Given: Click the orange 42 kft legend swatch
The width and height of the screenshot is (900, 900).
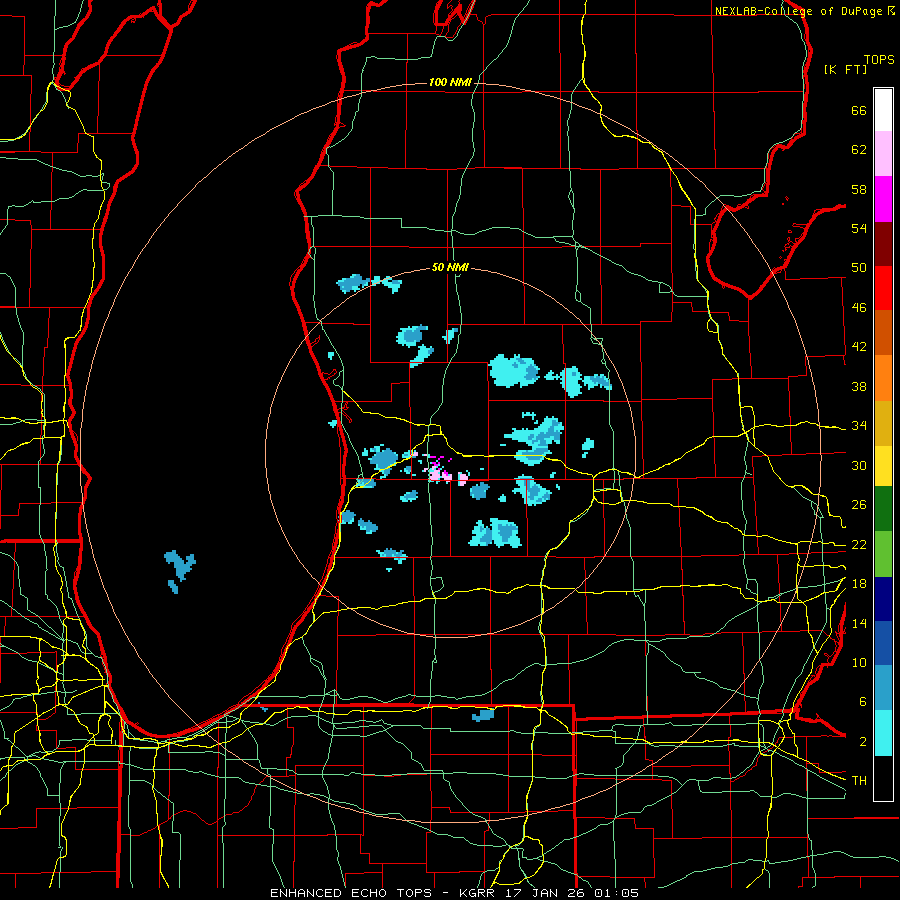Looking at the screenshot, I should [x=883, y=378].
